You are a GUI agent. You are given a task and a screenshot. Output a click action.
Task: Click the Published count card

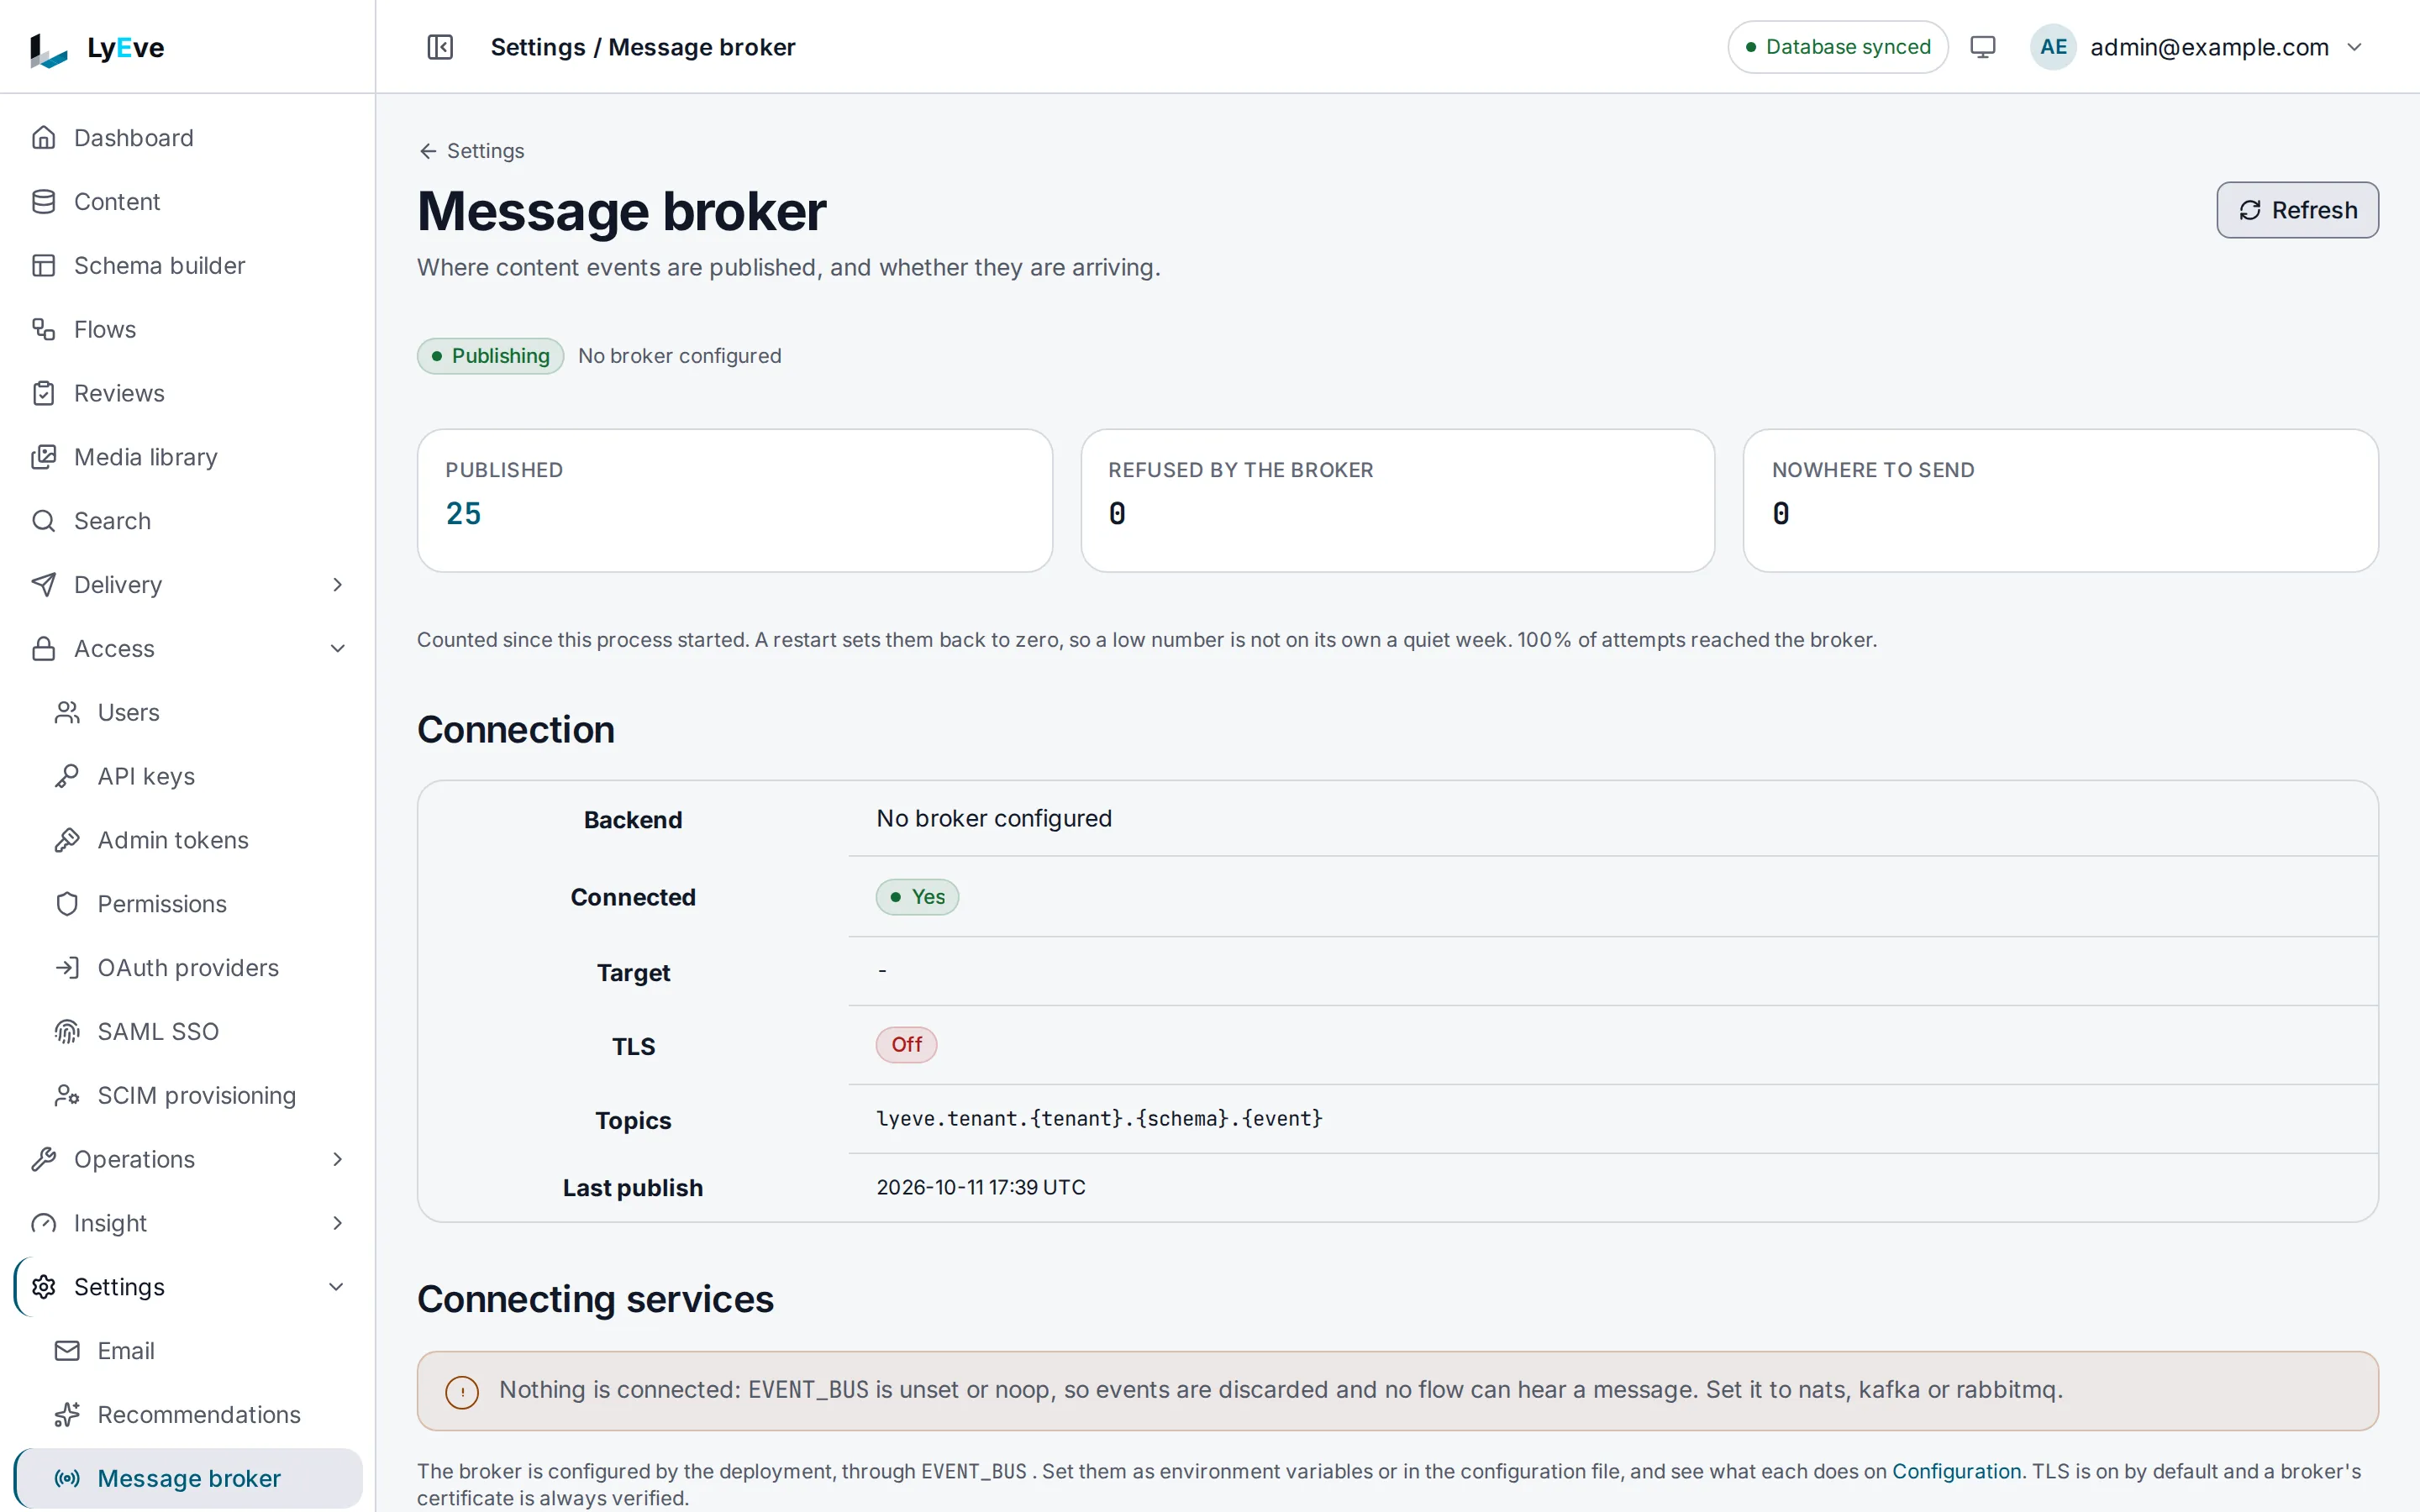click(x=735, y=500)
